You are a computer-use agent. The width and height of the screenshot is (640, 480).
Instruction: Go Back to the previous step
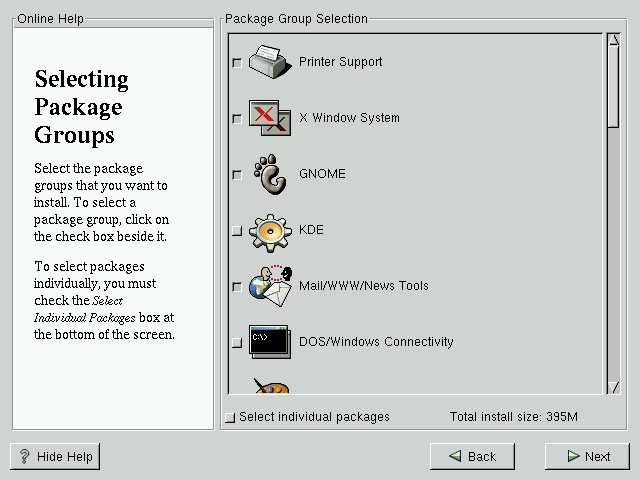tap(472, 456)
